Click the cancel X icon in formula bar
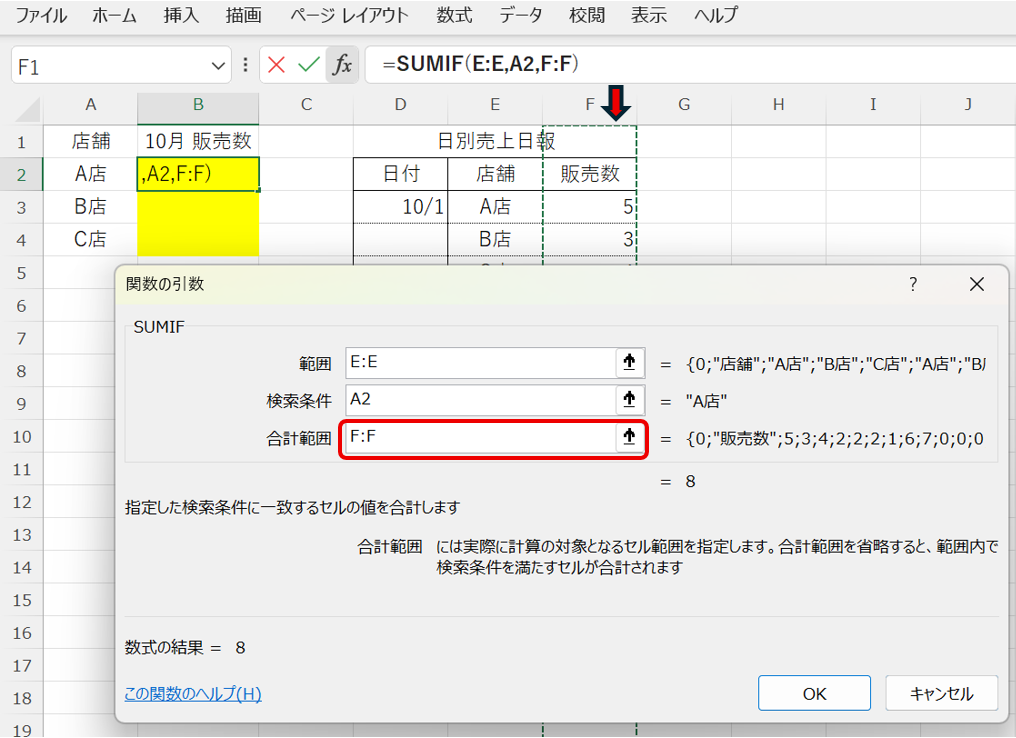1016x738 pixels. 277,66
